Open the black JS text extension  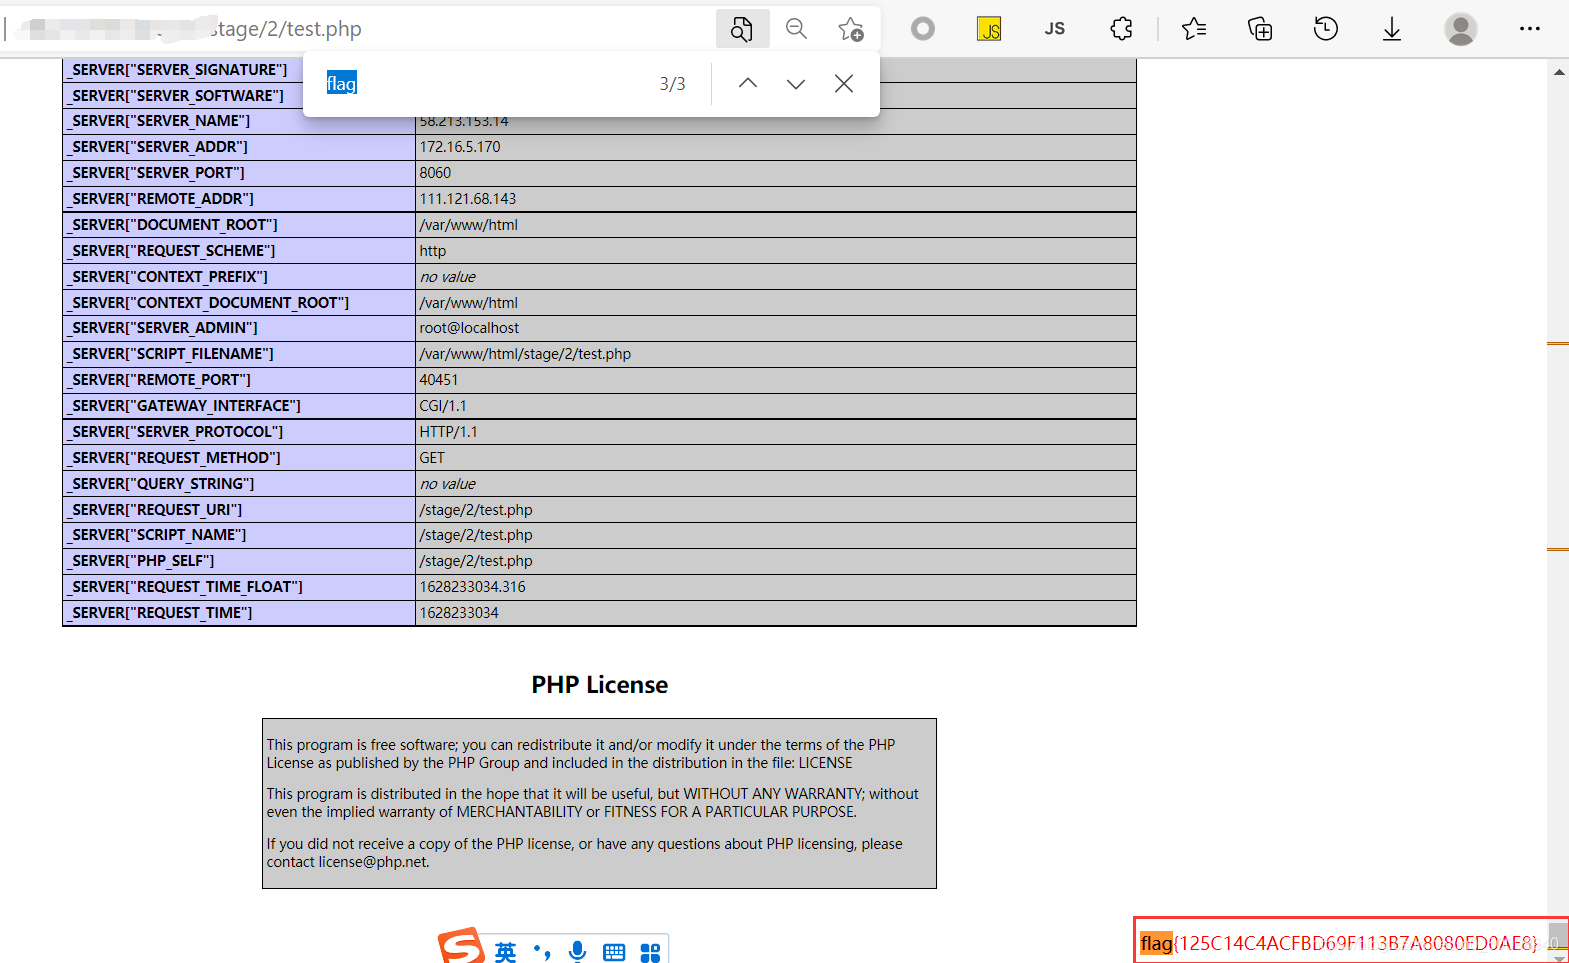[1055, 29]
